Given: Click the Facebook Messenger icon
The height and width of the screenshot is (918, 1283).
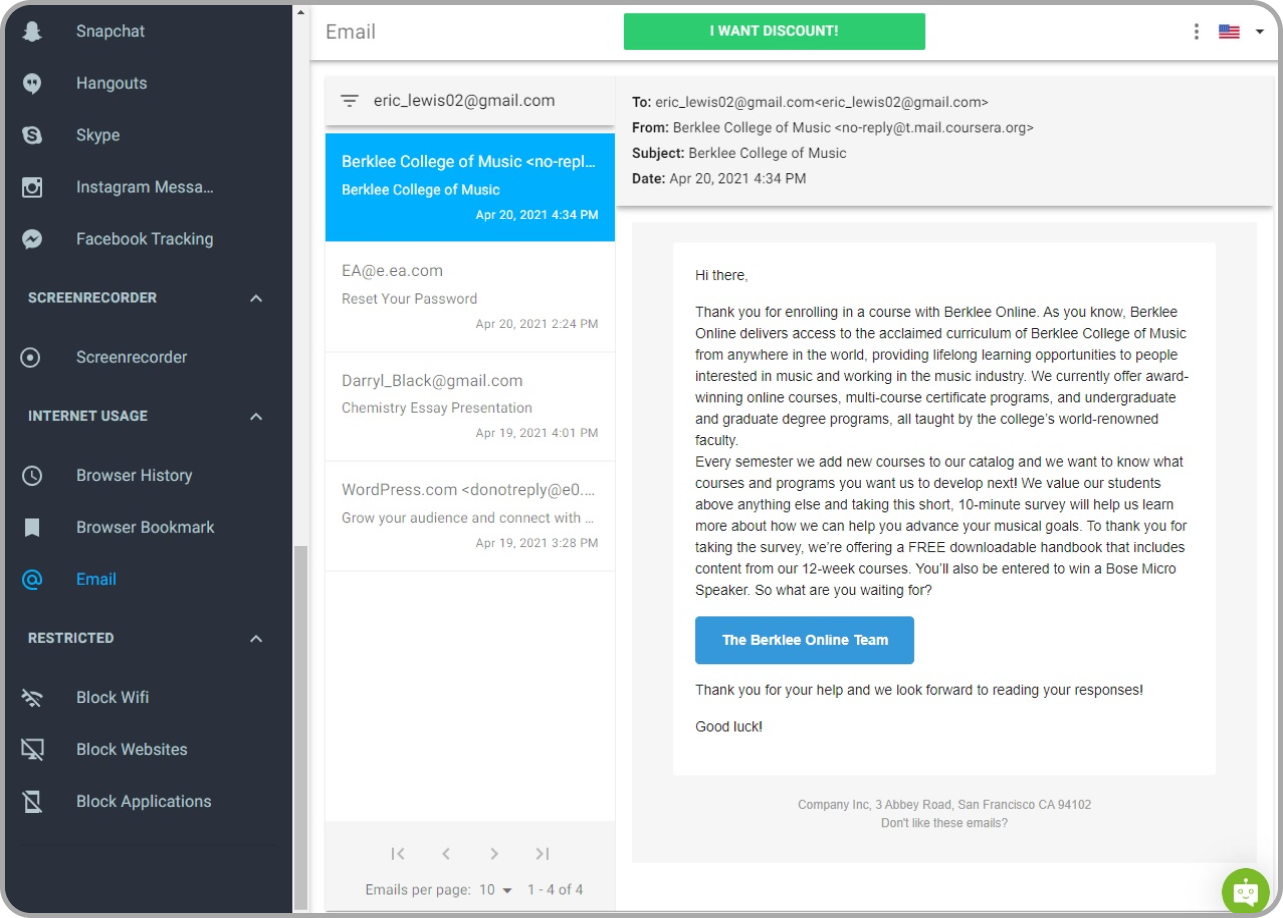Looking at the screenshot, I should pos(32,239).
